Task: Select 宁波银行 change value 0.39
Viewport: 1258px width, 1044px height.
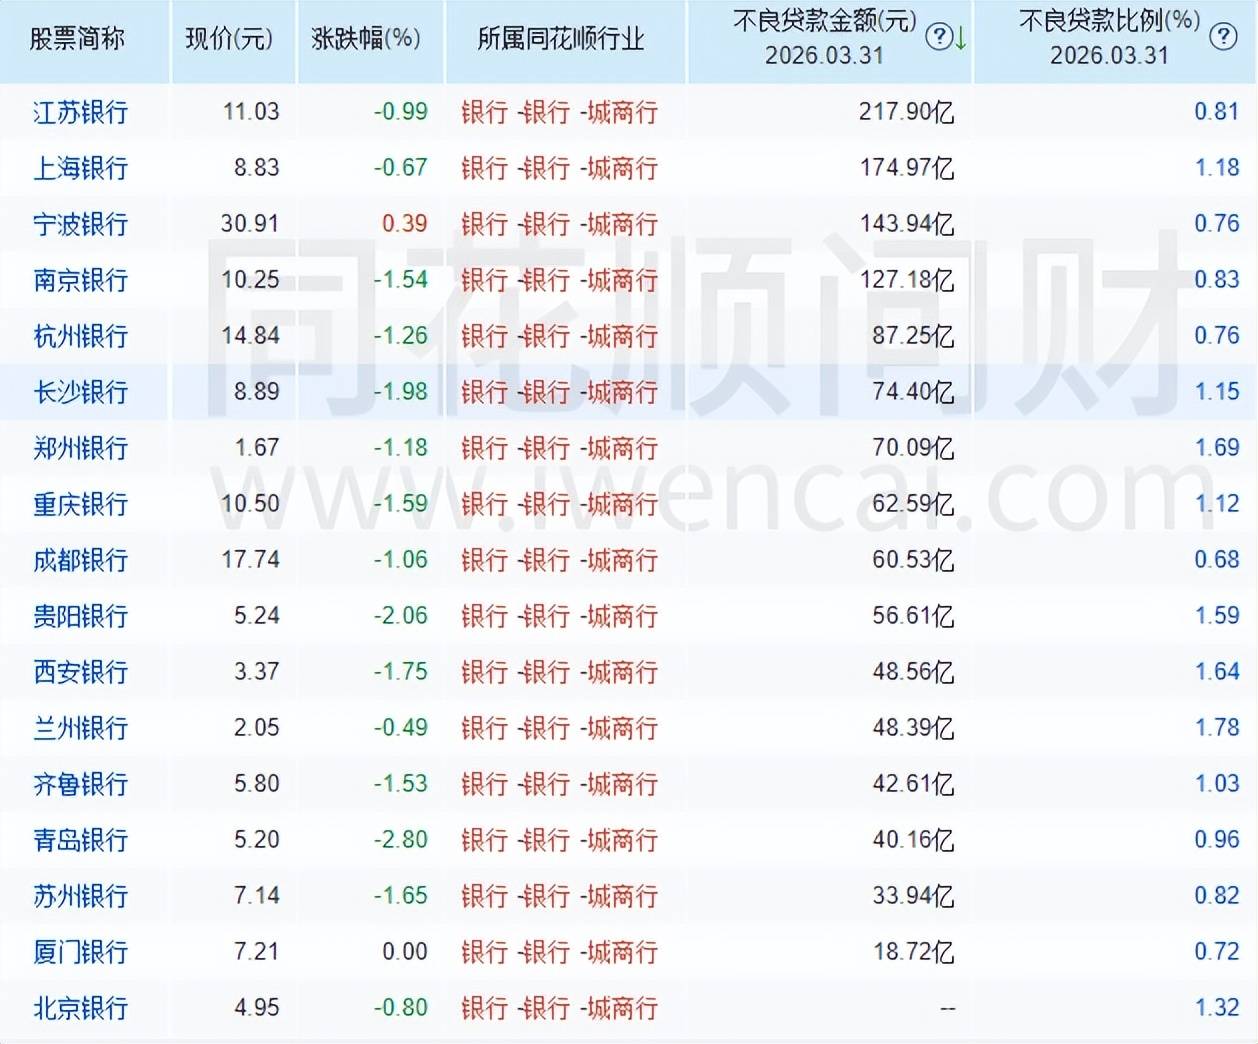Action: [405, 223]
